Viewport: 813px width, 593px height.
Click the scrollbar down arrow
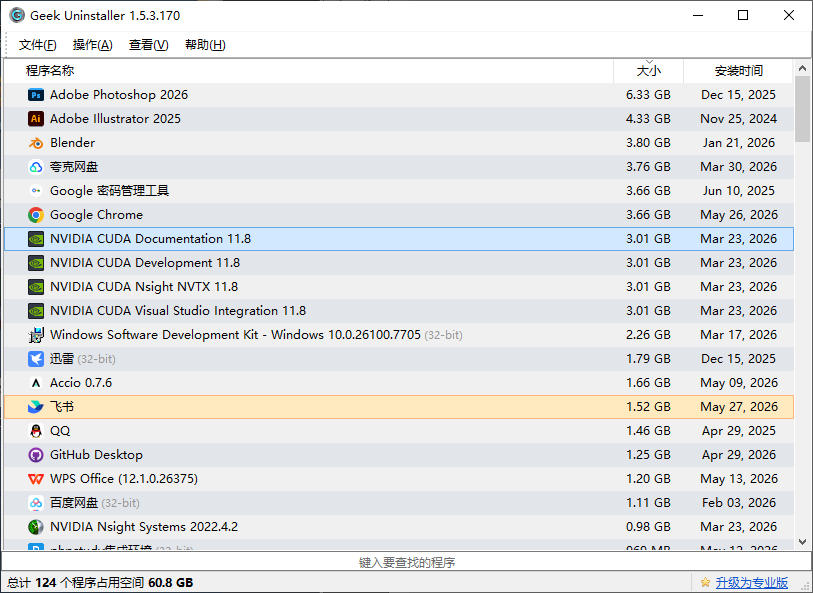coord(802,542)
